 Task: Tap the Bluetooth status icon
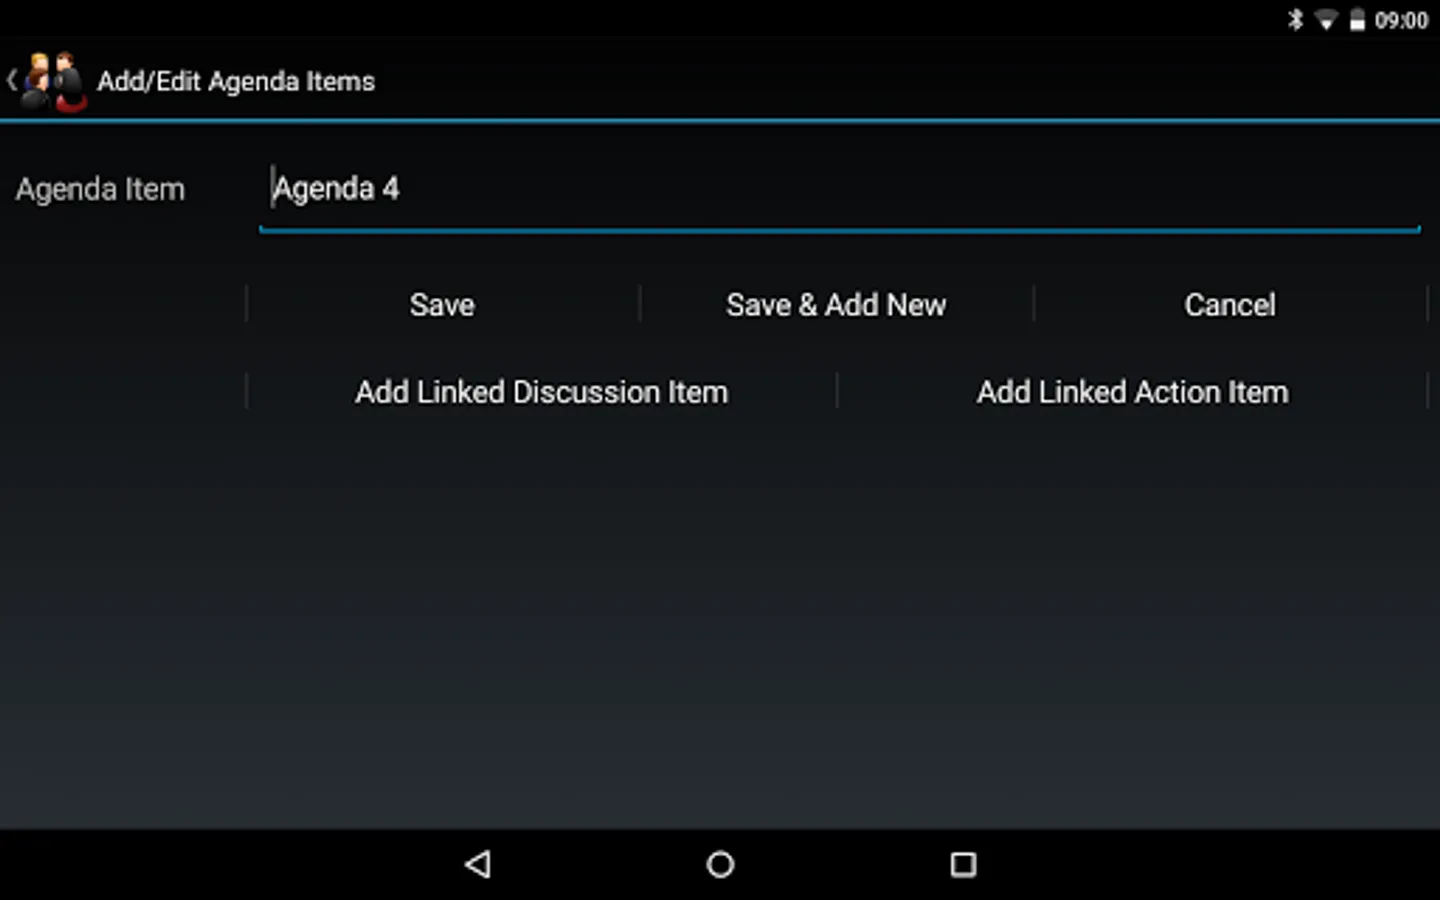pyautogui.click(x=1296, y=19)
